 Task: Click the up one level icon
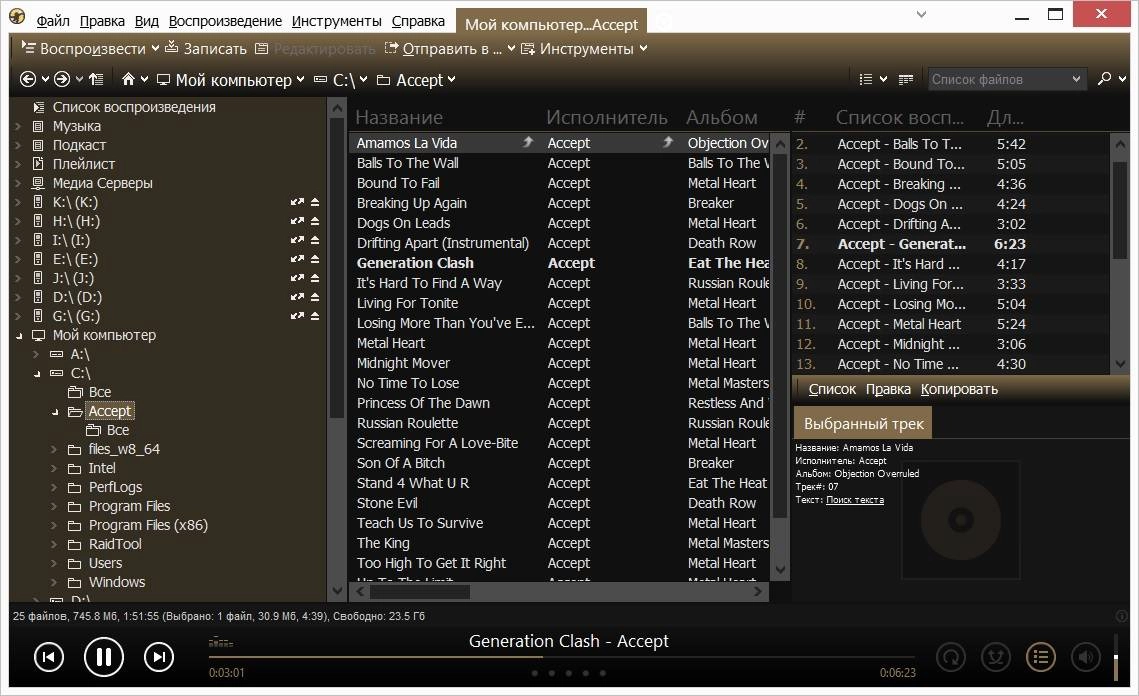[x=96, y=79]
